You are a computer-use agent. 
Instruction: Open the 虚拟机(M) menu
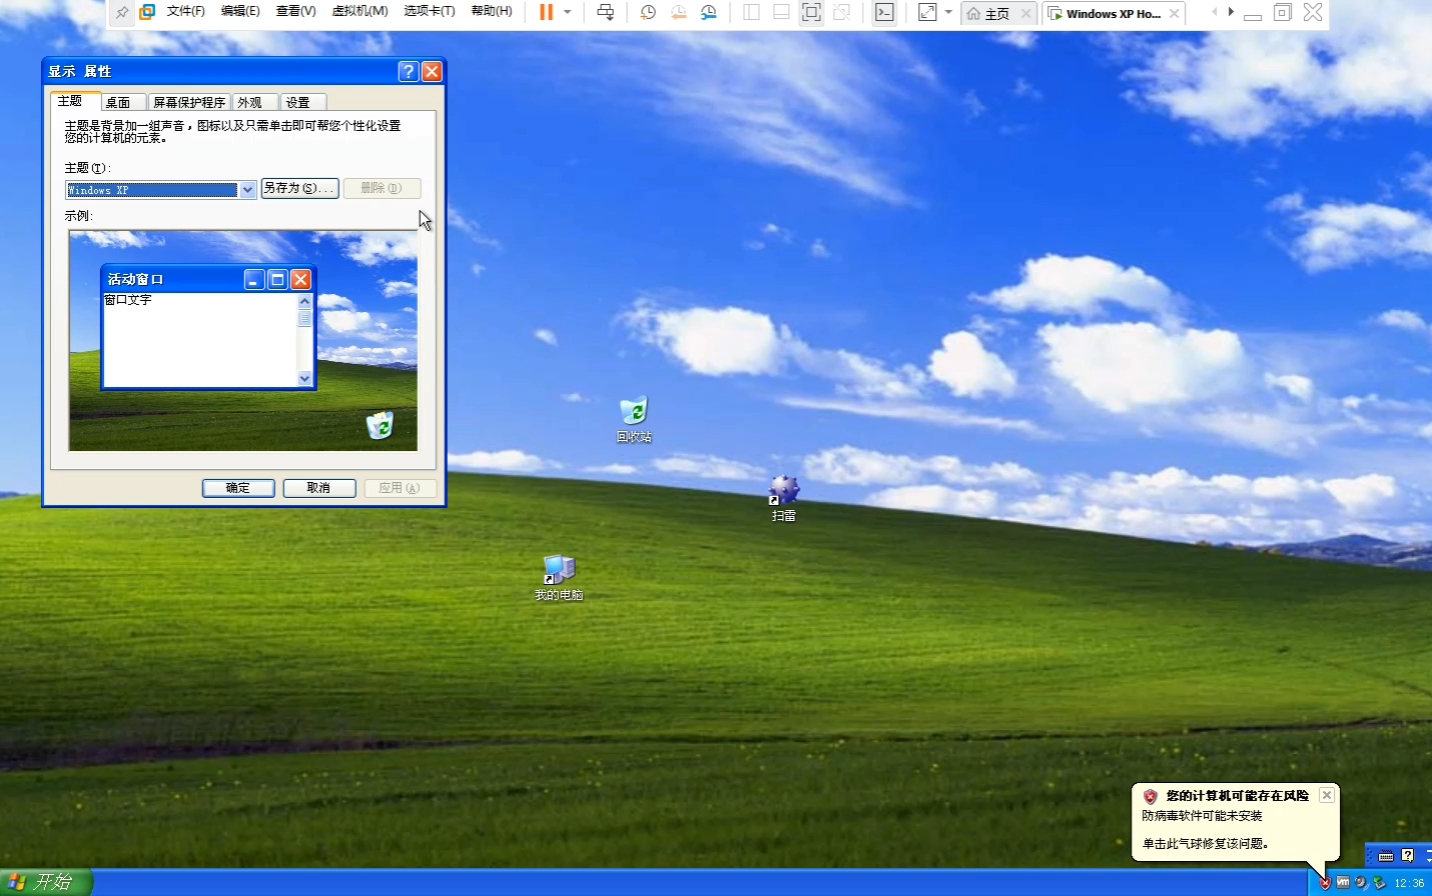click(x=360, y=11)
